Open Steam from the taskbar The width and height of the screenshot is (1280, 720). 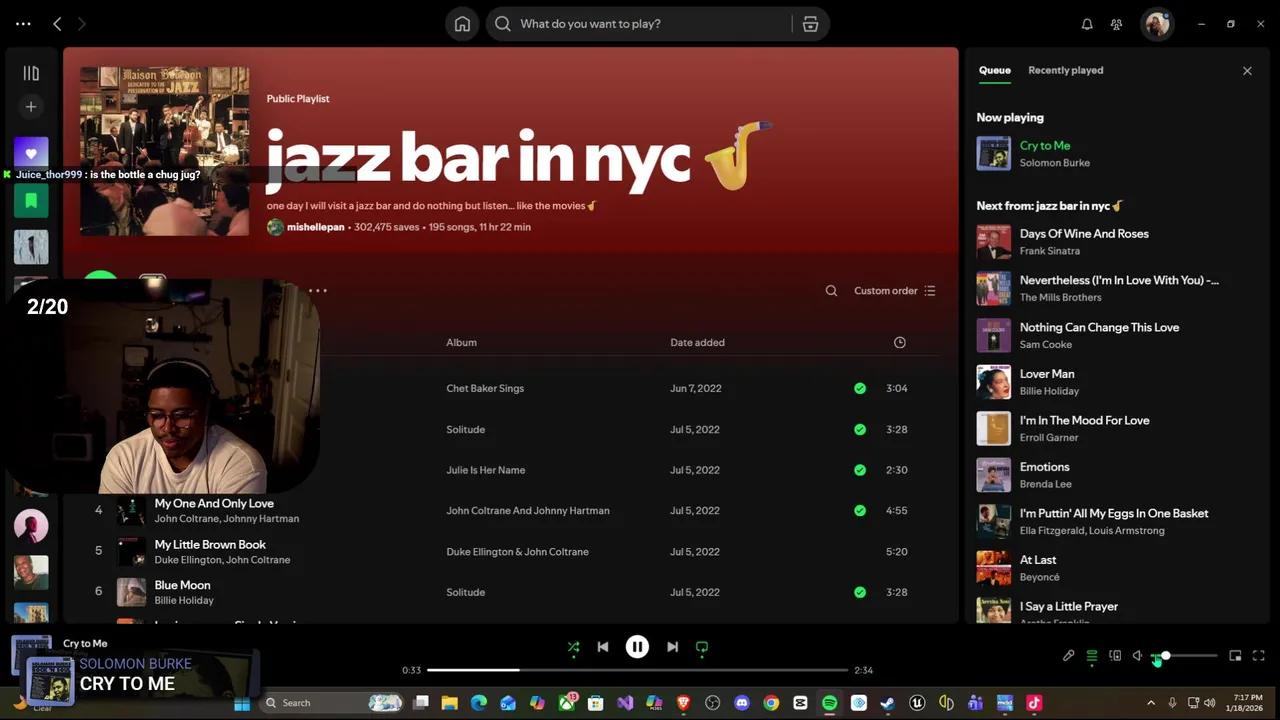click(887, 703)
